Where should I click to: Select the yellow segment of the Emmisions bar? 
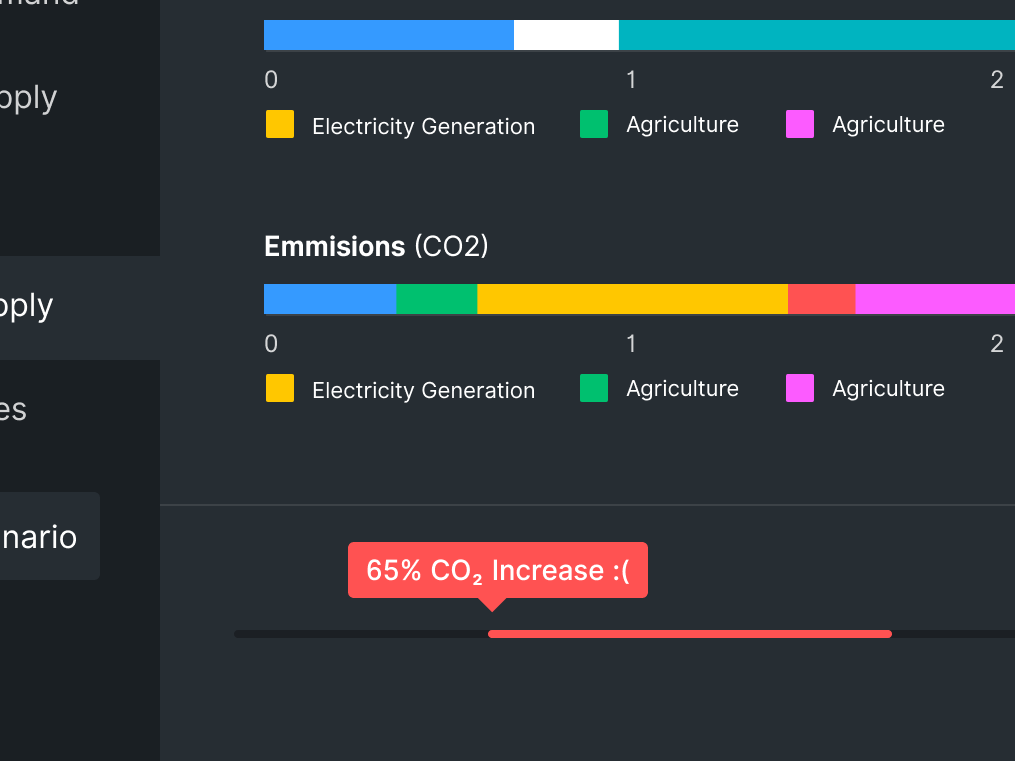click(x=632, y=298)
